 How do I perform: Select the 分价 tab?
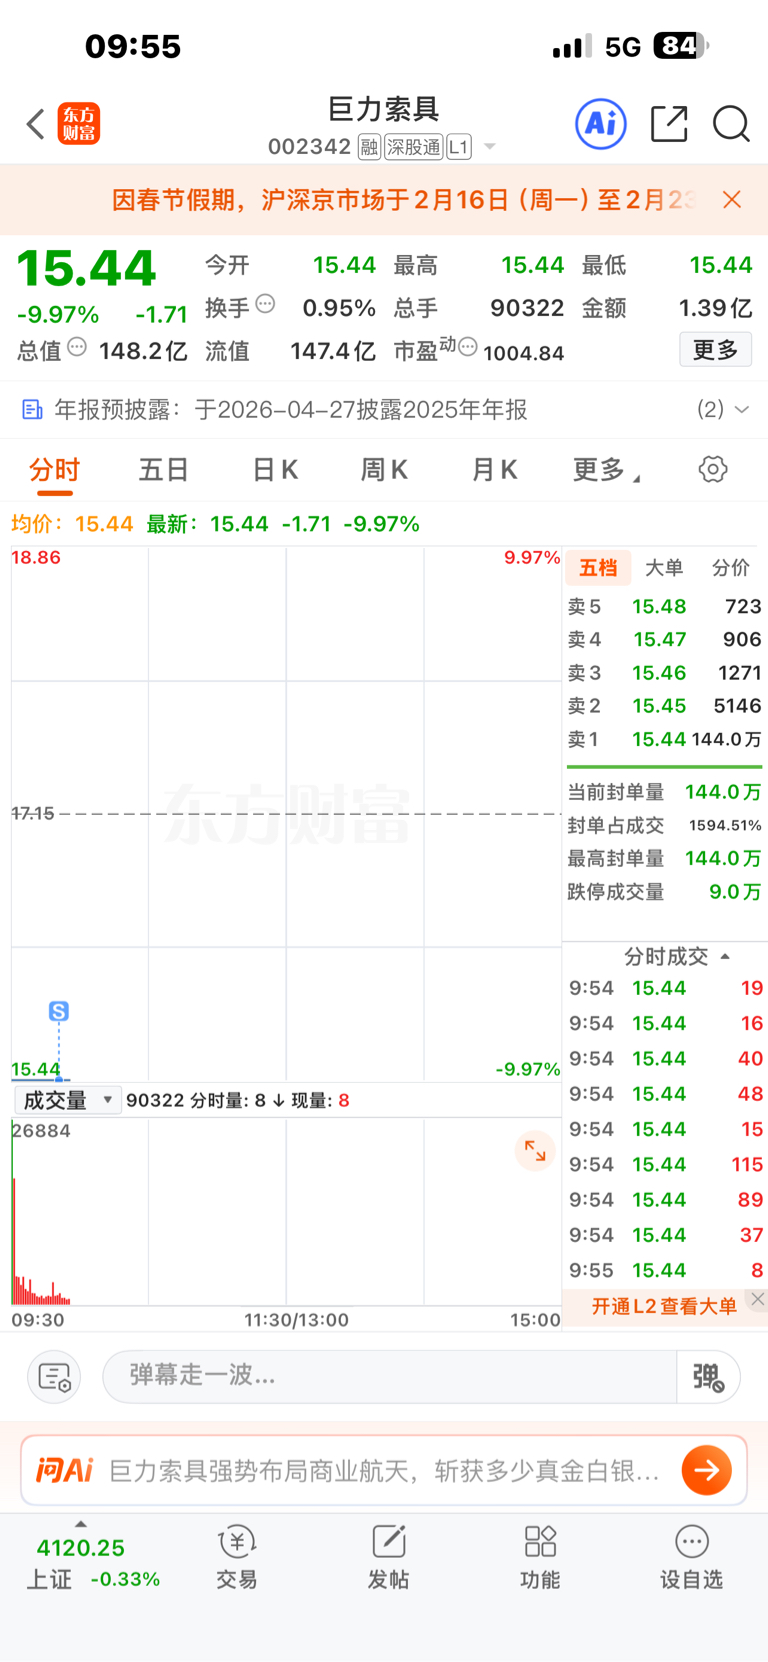pyautogui.click(x=731, y=568)
